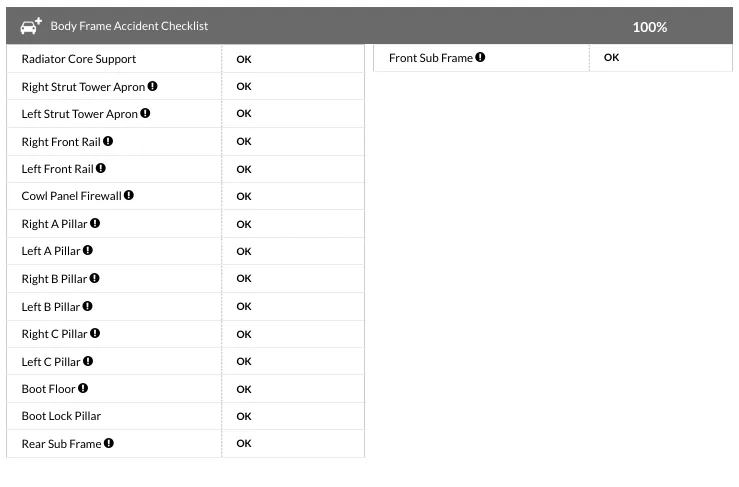
Task: Show info for Left B Pillar
Action: click(x=88, y=306)
